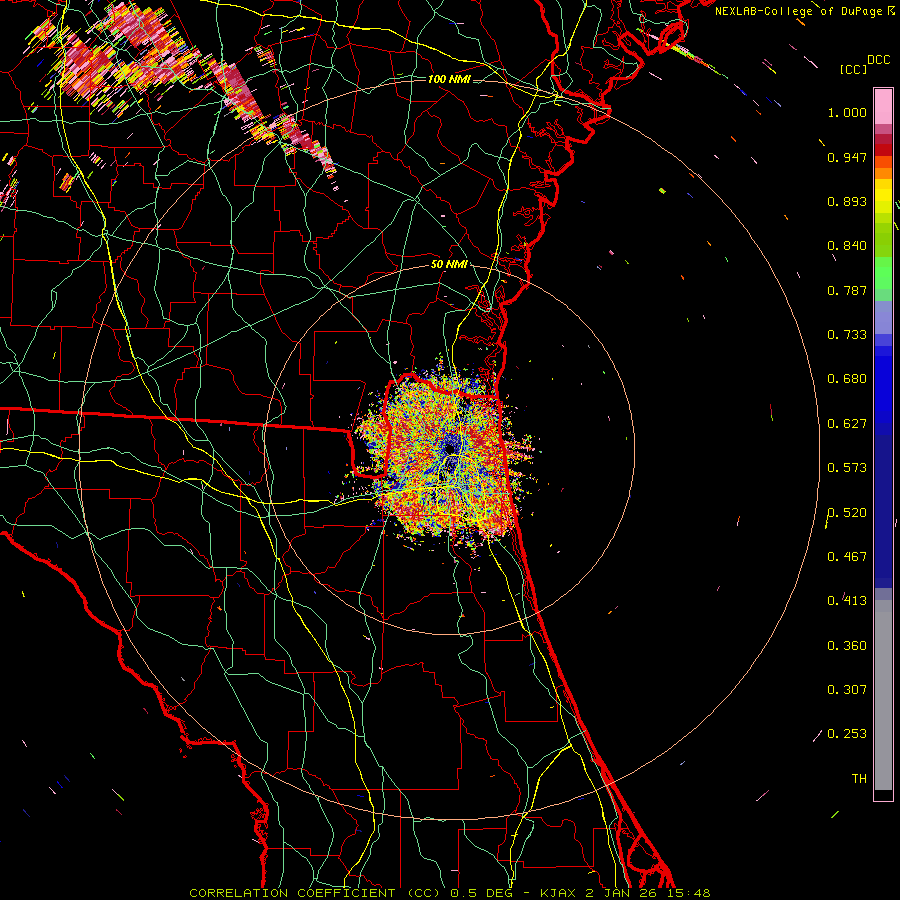Click the TH threshold label
Viewport: 900px width, 900px height.
tap(859, 779)
